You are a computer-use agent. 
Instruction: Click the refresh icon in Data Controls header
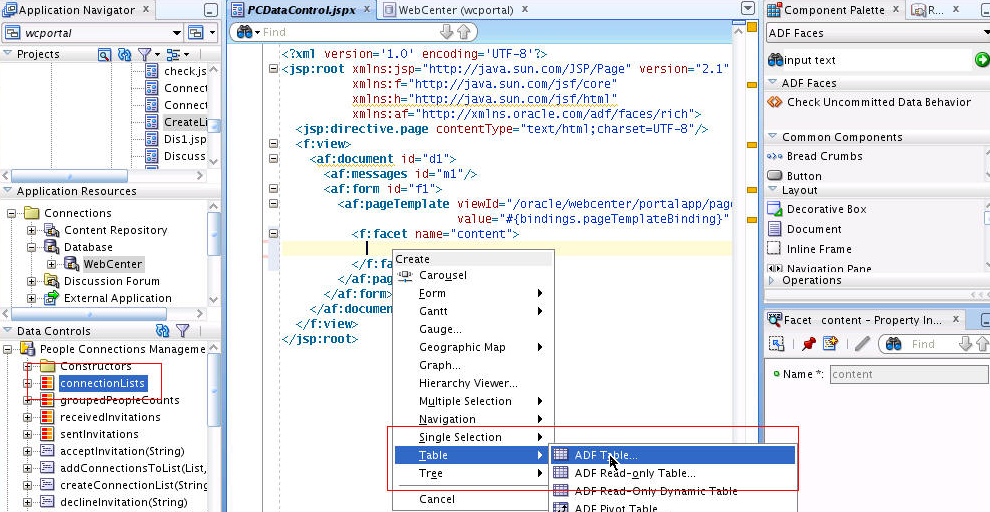pyautogui.click(x=163, y=330)
